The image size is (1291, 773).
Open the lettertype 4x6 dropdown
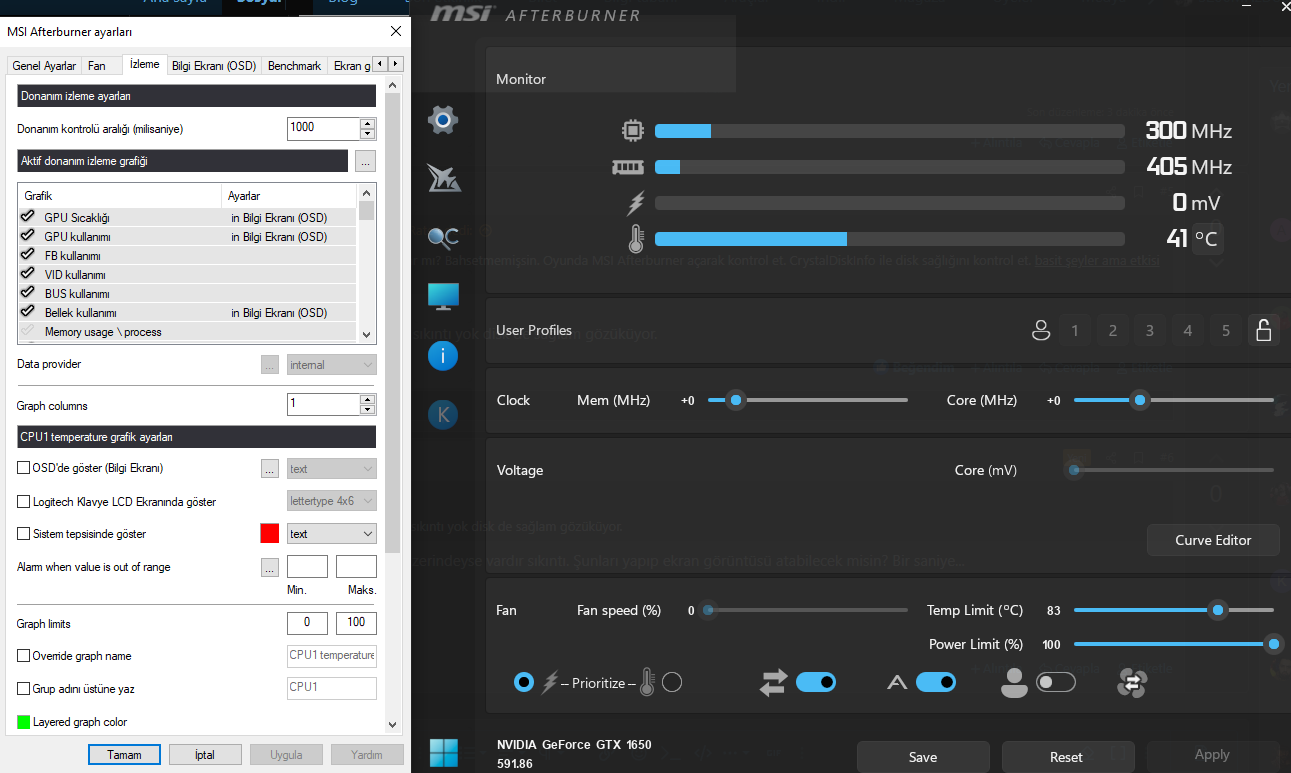331,501
